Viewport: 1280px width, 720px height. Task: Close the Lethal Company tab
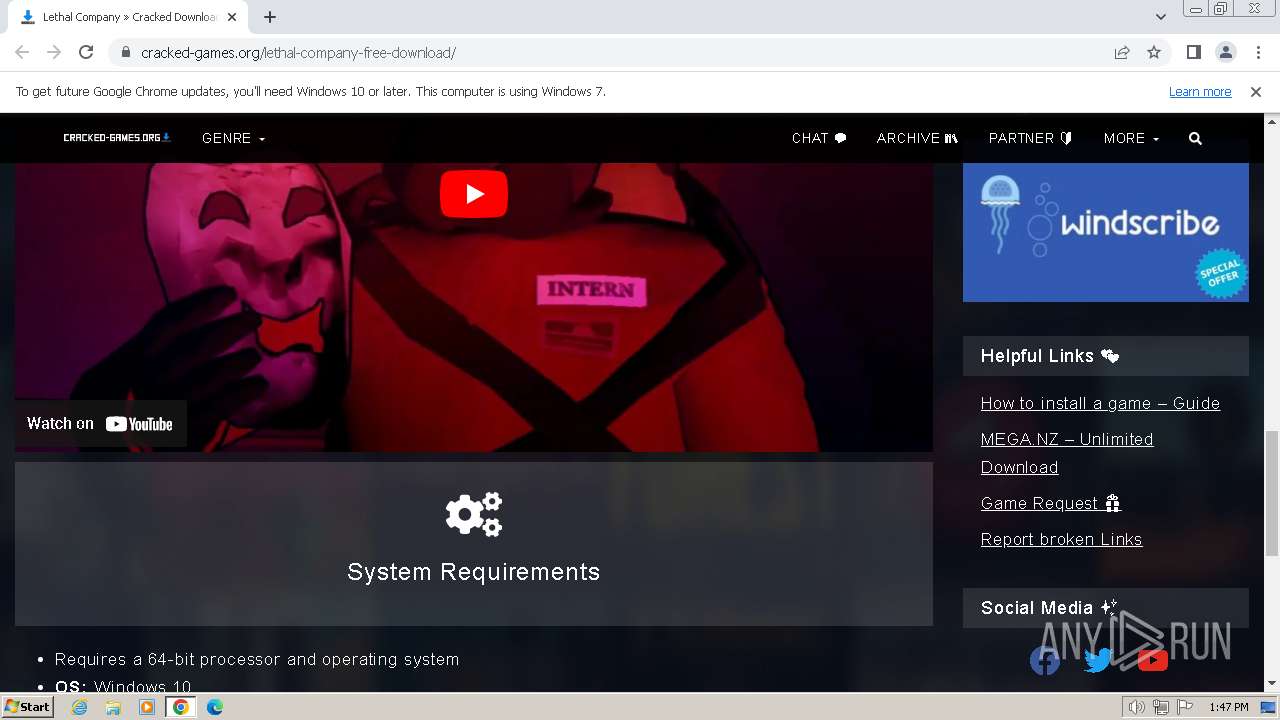(x=231, y=17)
